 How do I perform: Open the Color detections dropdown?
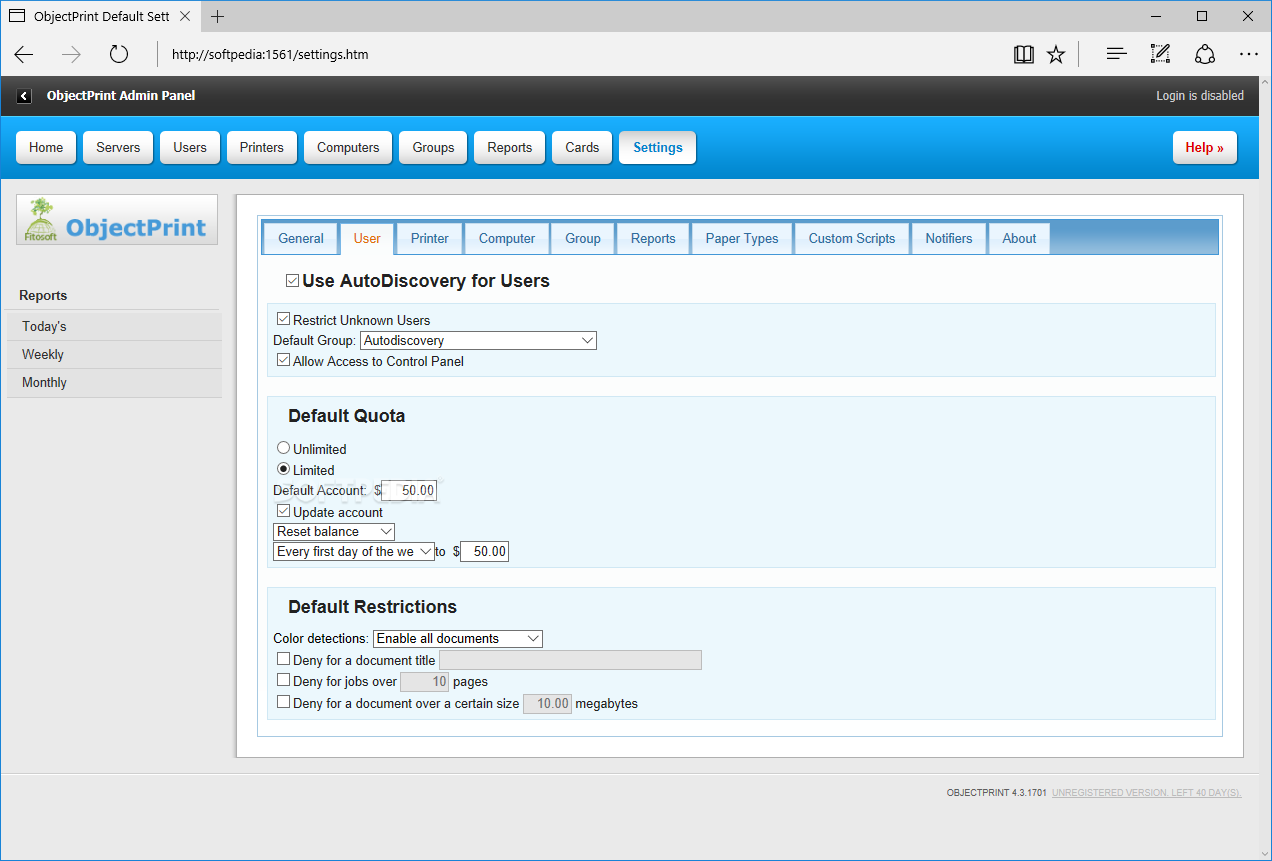(x=458, y=638)
